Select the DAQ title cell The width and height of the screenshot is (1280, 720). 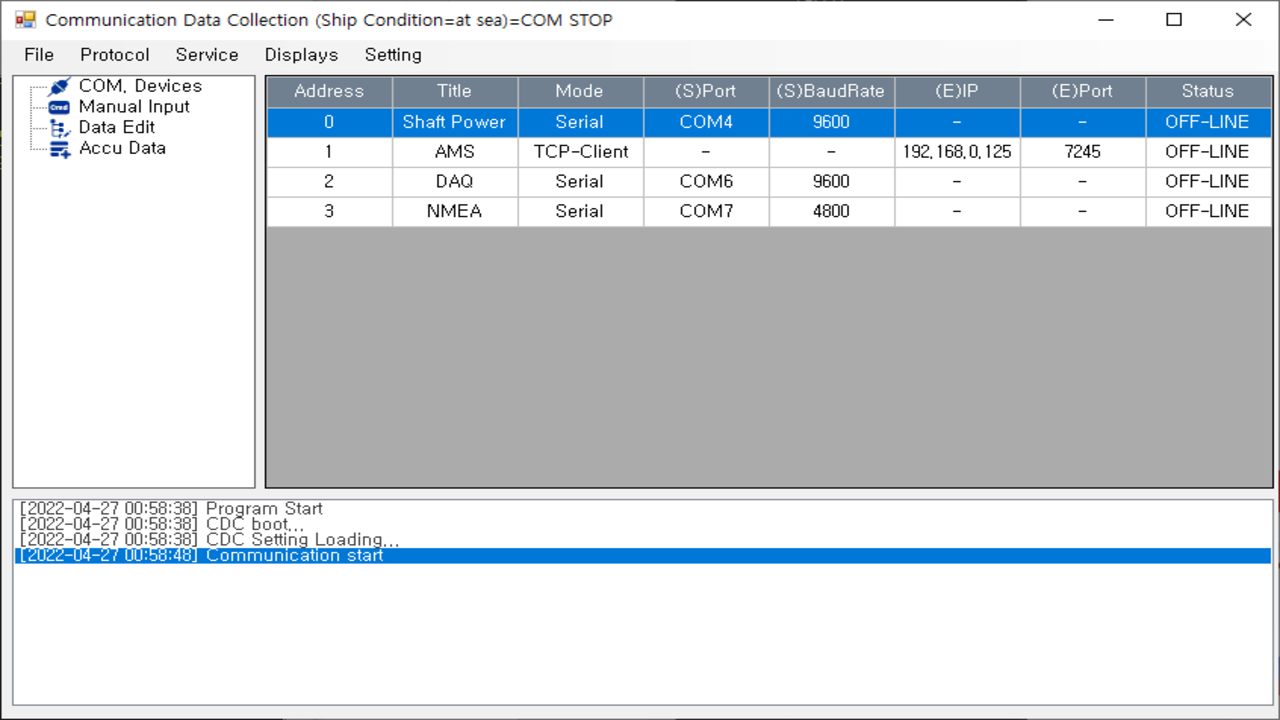[455, 182]
